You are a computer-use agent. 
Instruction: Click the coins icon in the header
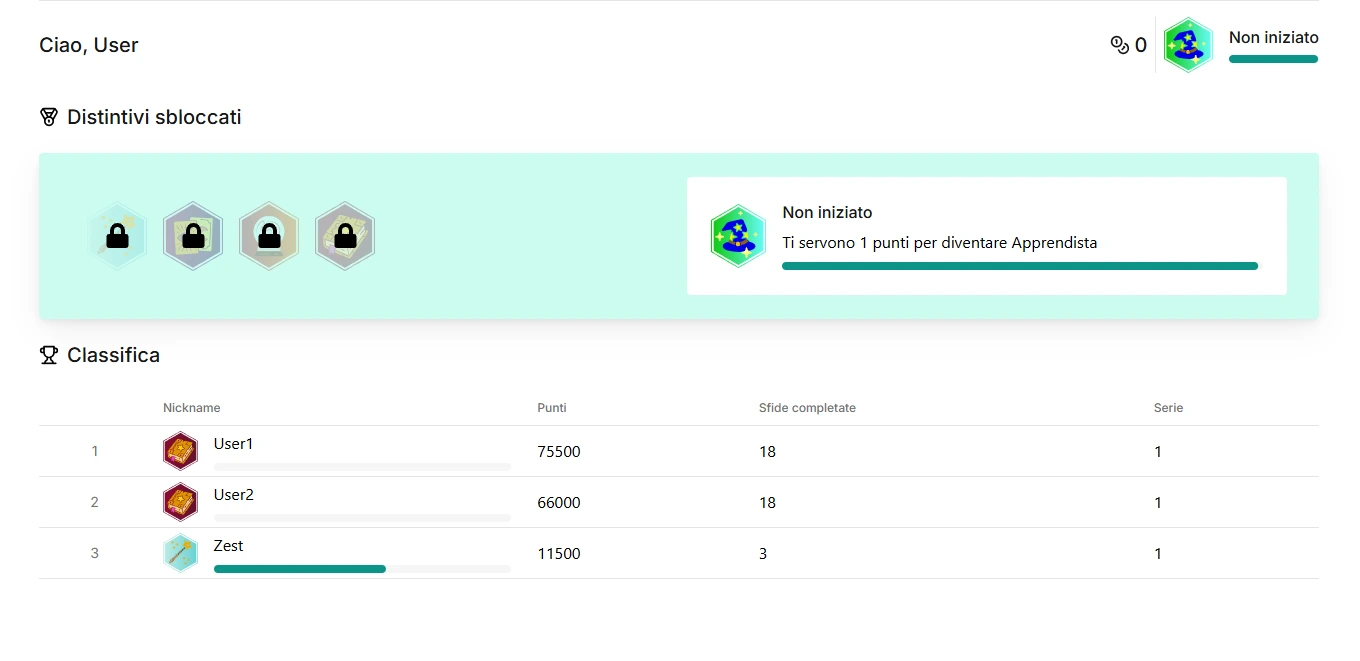[x=1119, y=45]
